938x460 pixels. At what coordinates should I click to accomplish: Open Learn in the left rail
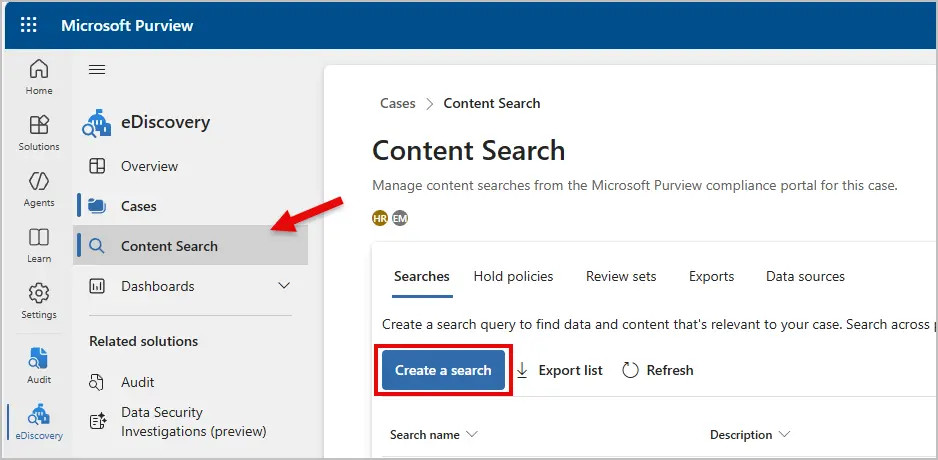[39, 245]
